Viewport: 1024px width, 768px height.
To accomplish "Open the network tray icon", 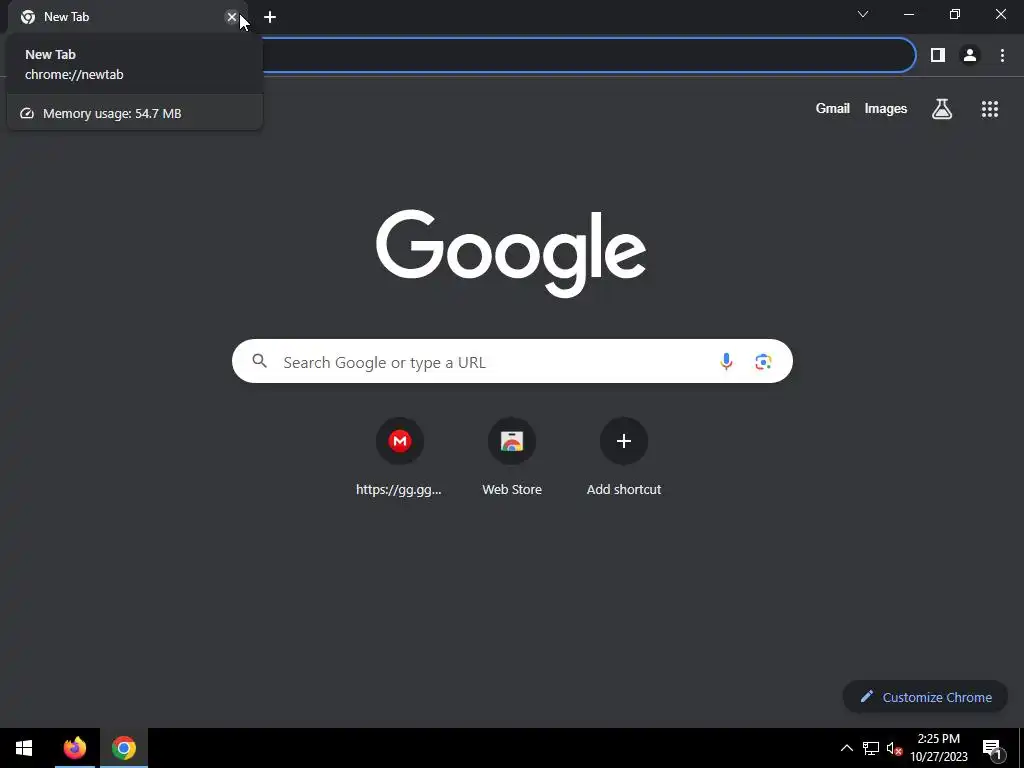I will 871,748.
